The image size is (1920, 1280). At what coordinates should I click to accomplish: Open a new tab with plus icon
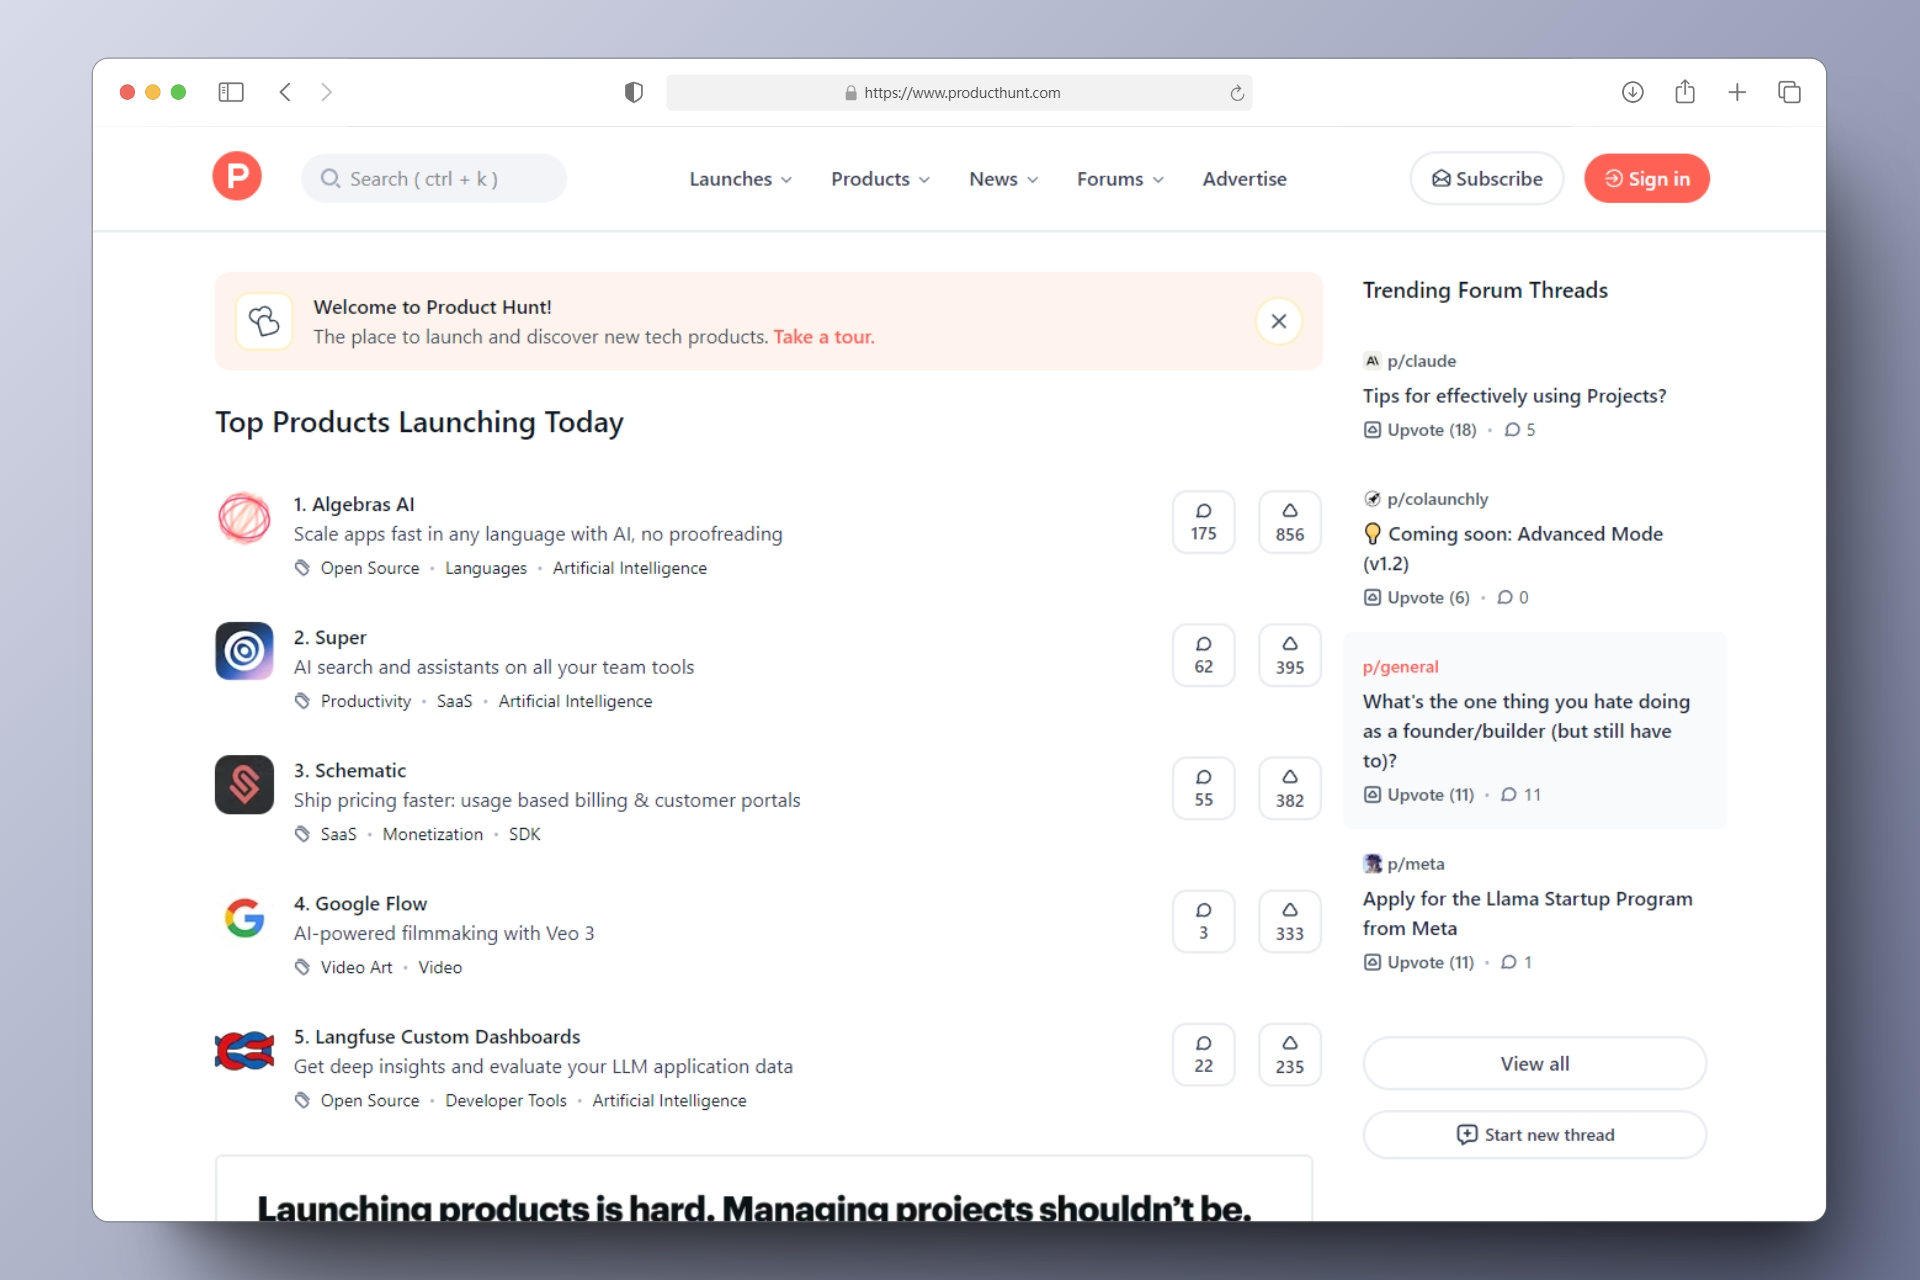click(1737, 92)
